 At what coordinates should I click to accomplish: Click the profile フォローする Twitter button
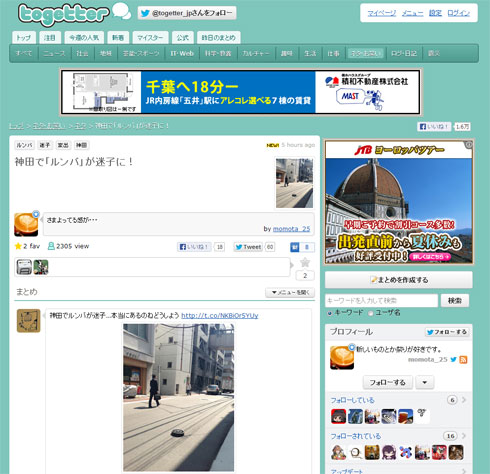[x=447, y=332]
